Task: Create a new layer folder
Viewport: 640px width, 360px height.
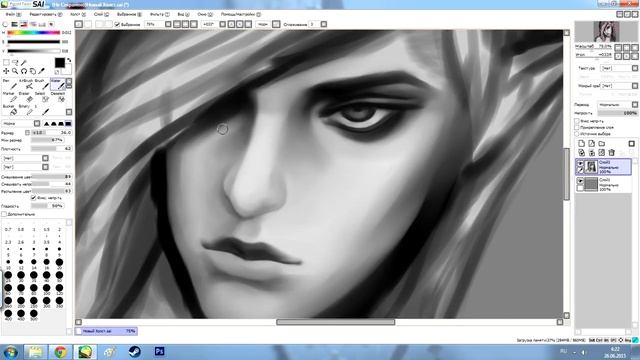Action: [602, 144]
